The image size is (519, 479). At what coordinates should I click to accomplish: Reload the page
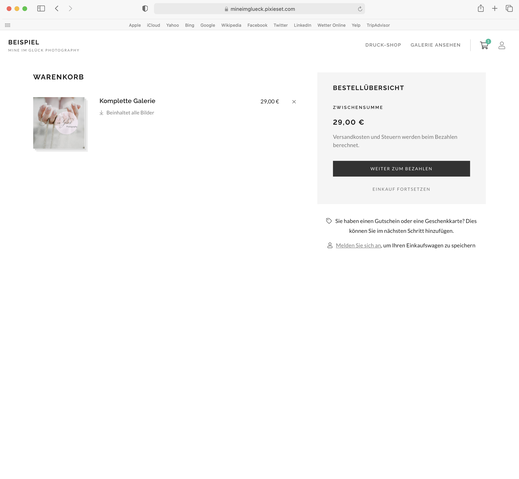(x=360, y=9)
